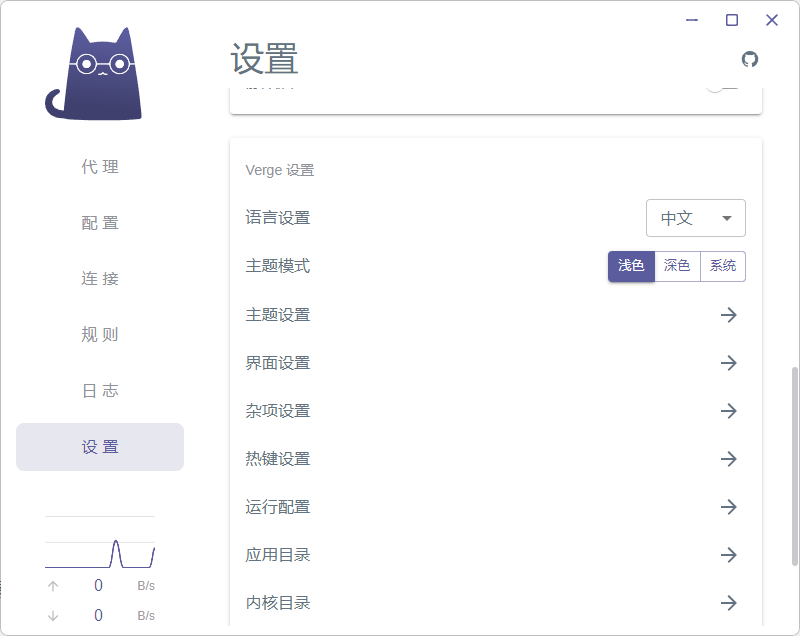The image size is (800, 636).
Task: Open 内核目录 via its arrow icon
Action: pos(729,603)
